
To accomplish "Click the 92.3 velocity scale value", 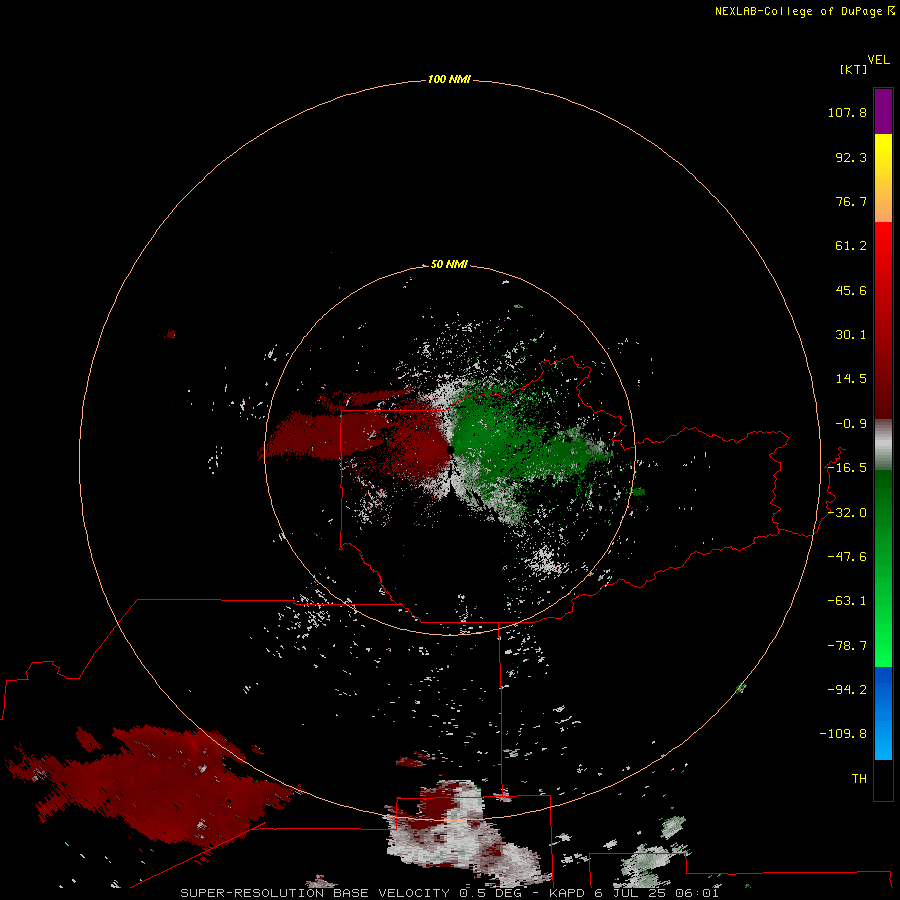I will 851,157.
